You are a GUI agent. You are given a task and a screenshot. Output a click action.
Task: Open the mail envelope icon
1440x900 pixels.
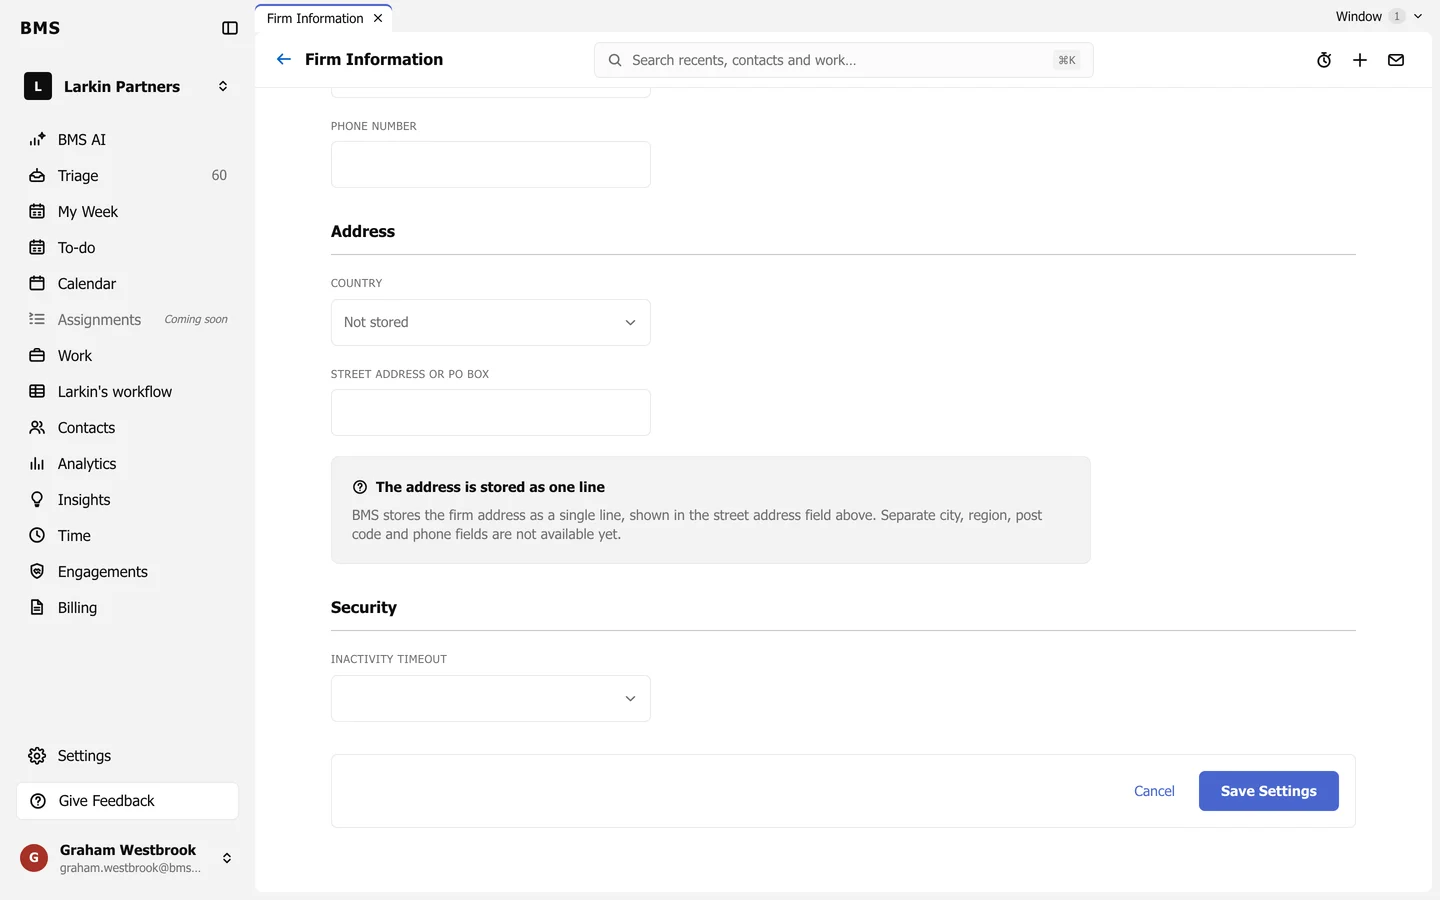click(1396, 60)
